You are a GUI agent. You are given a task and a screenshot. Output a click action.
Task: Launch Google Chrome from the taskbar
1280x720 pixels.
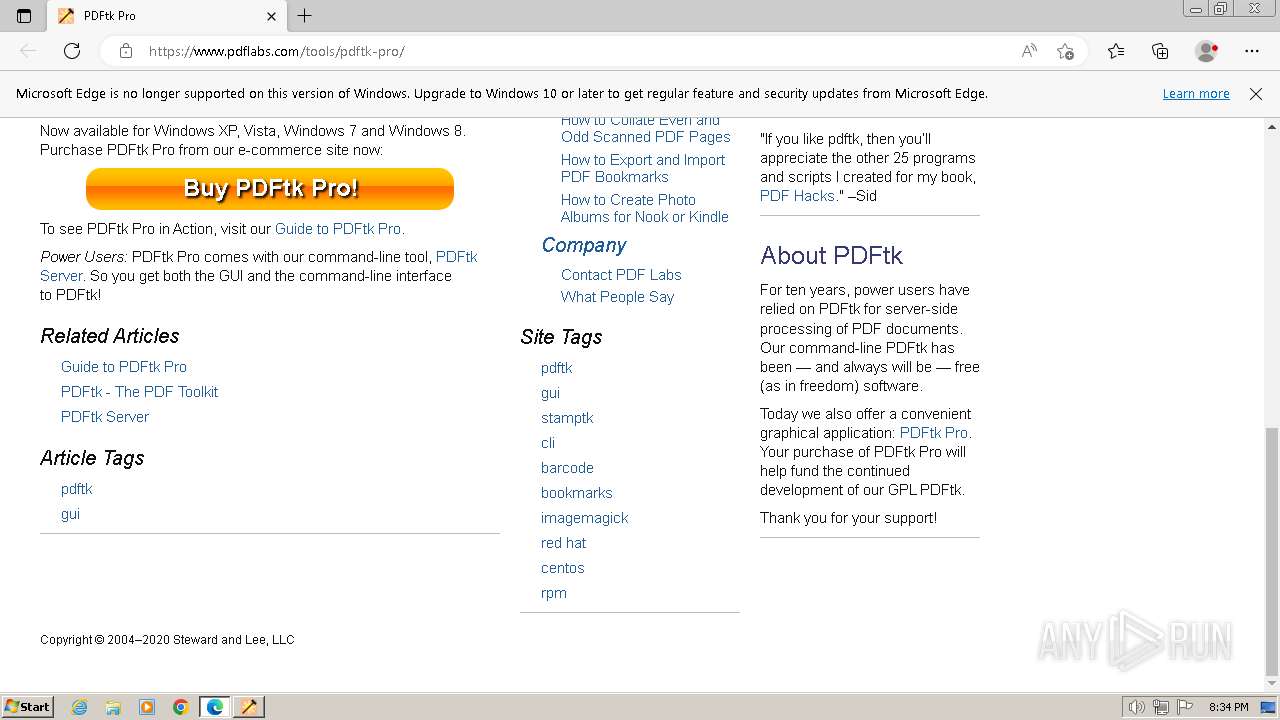[181, 707]
